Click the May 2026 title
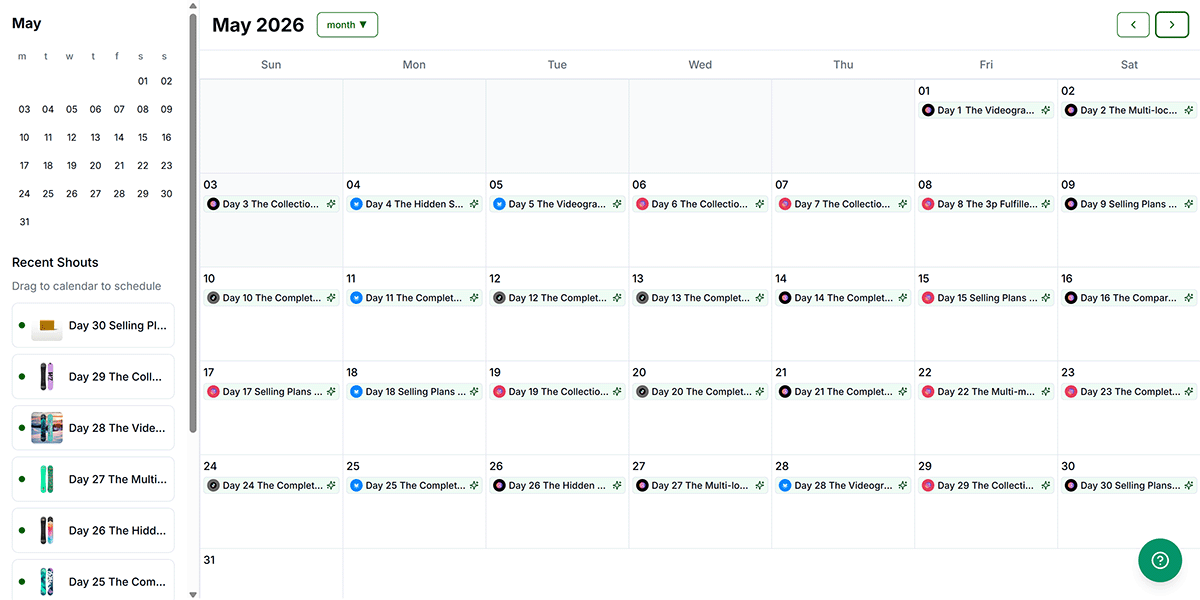Viewport: 1200px width, 600px height. click(x=258, y=25)
